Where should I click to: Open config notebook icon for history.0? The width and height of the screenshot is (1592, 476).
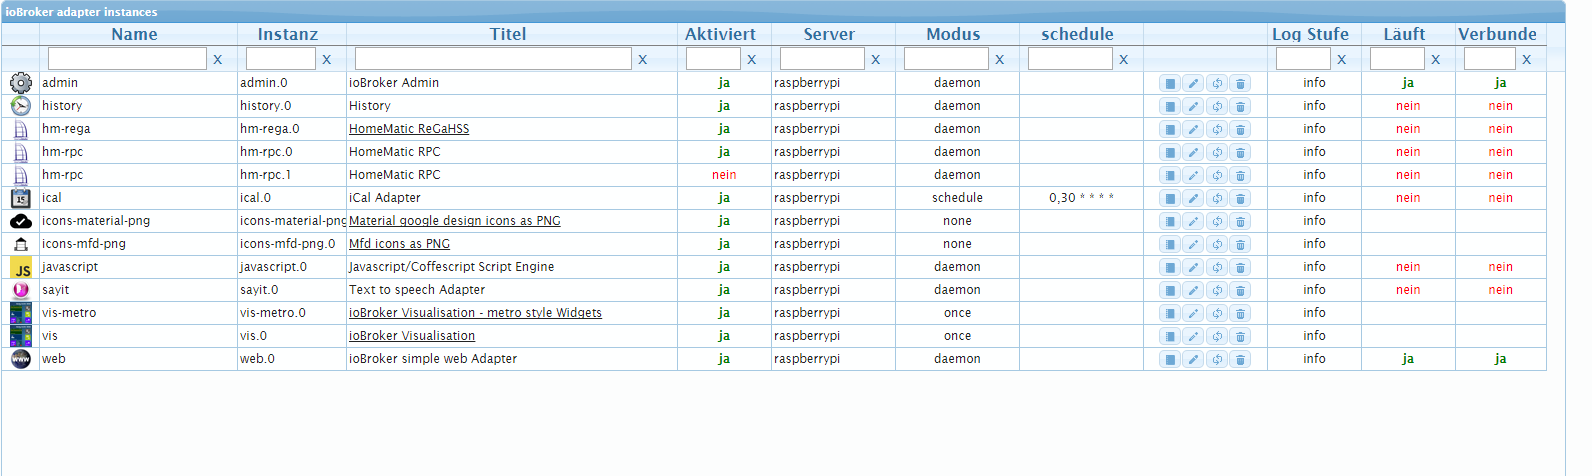(1170, 106)
